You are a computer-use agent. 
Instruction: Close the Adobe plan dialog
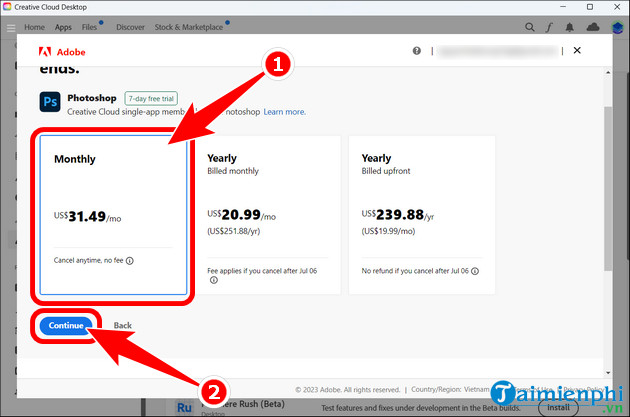click(x=577, y=50)
